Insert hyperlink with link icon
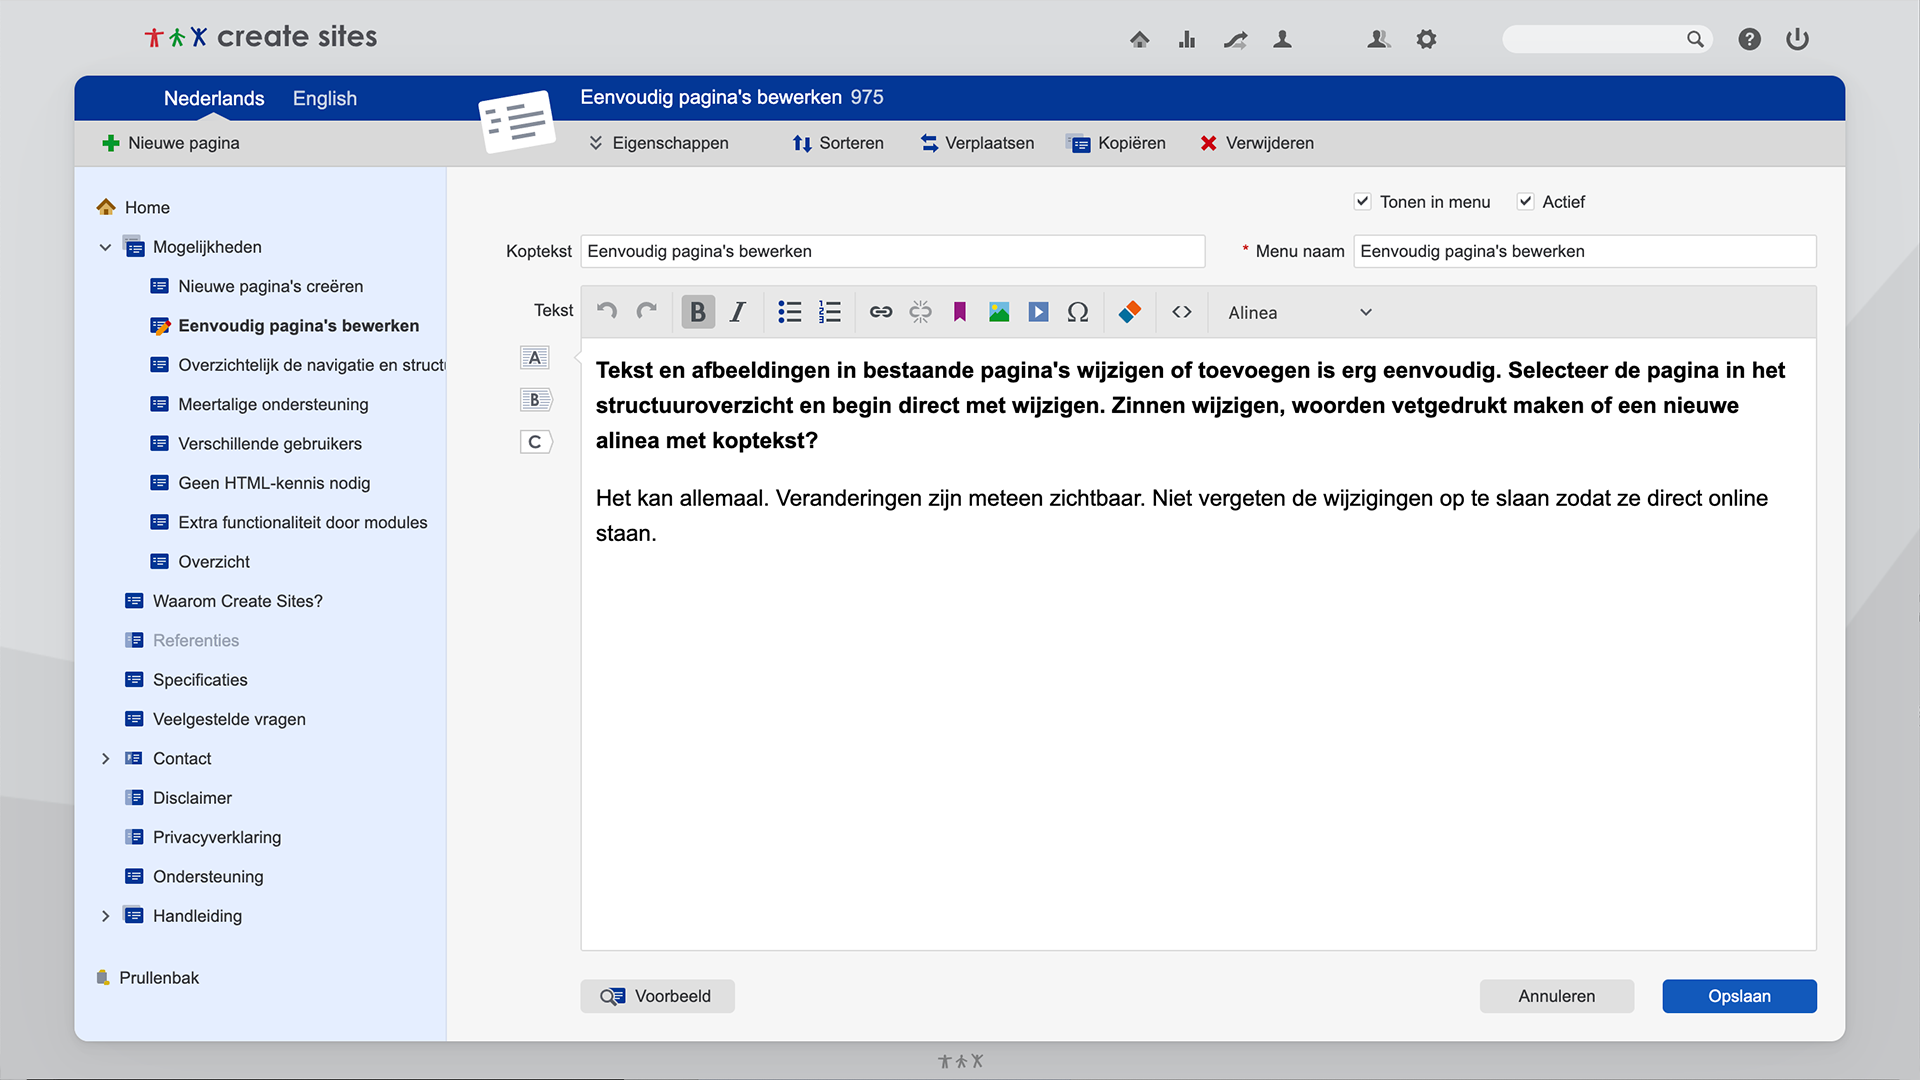 click(881, 312)
